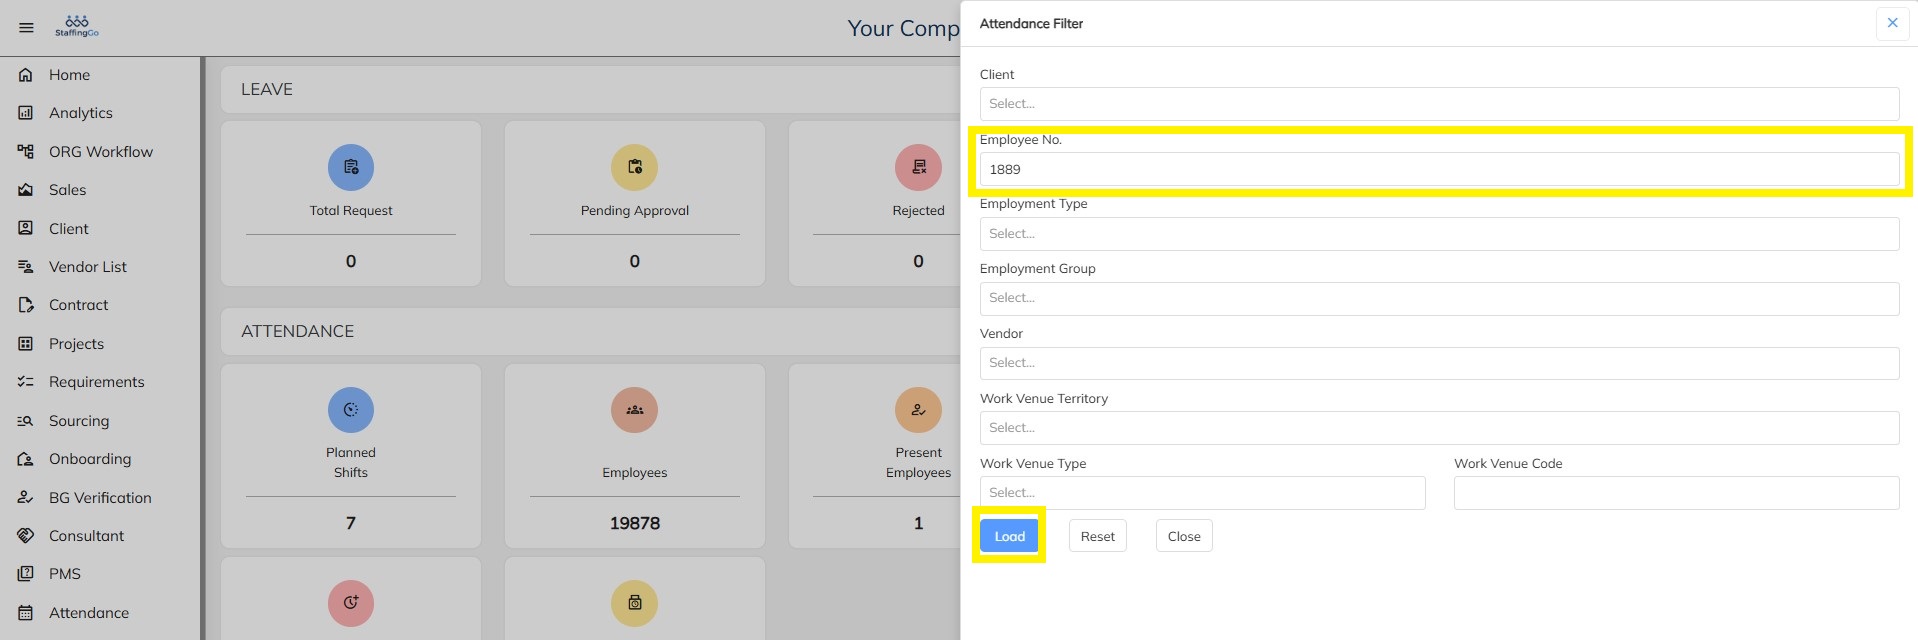Open the Employment Type dropdown
The width and height of the screenshot is (1918, 640).
point(1438,234)
